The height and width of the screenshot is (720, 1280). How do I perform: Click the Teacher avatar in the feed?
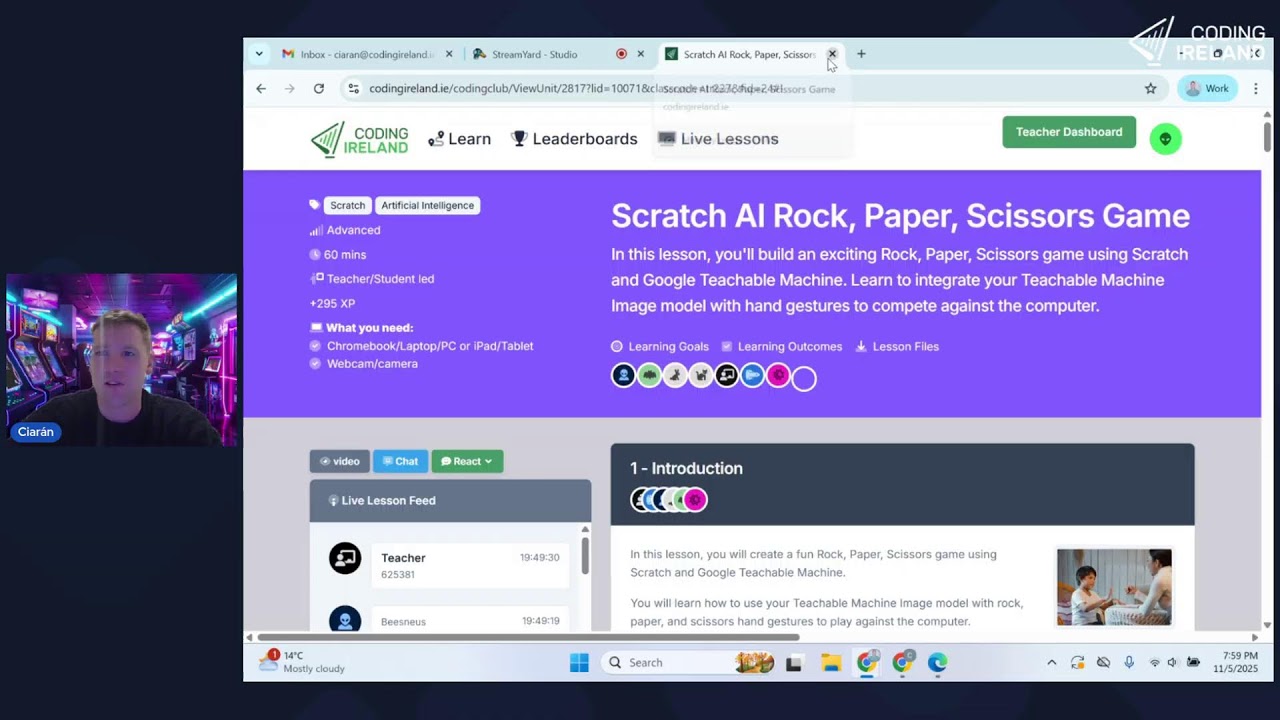345,558
